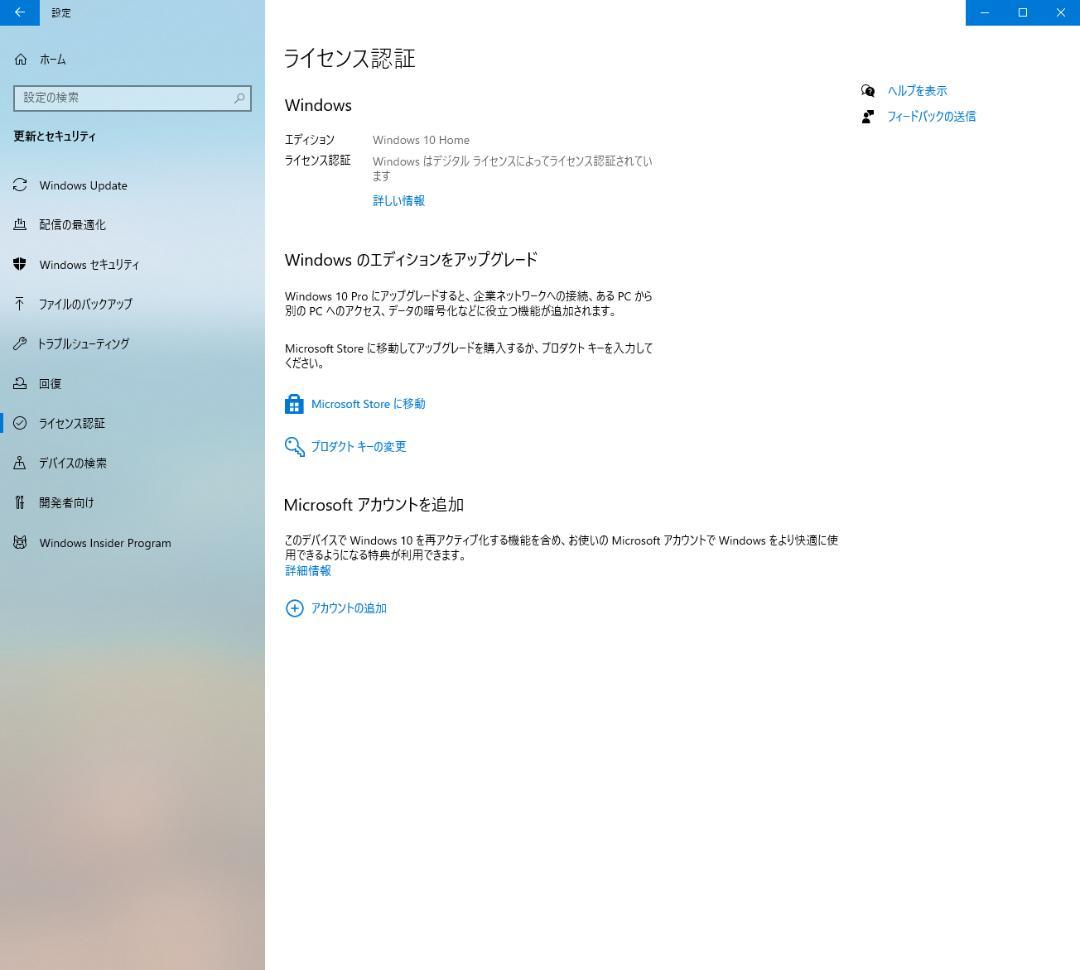The height and width of the screenshot is (970, 1080).
Task: Open the Windows Insider Program page
Action: (104, 542)
